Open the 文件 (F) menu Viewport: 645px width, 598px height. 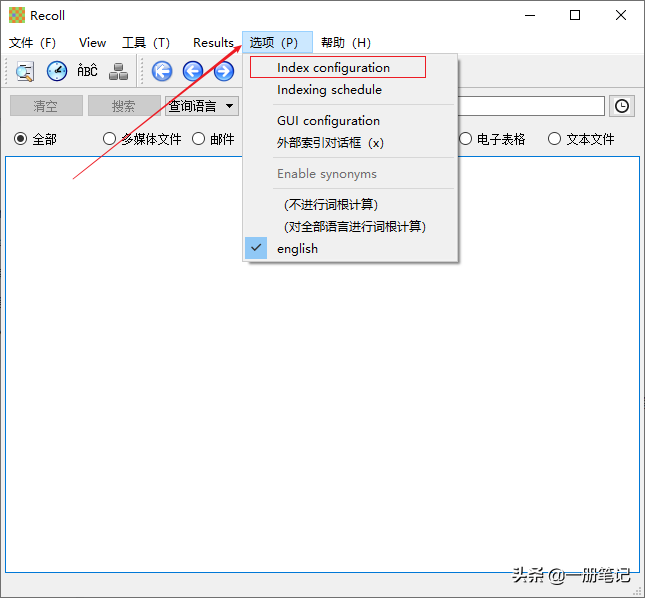(32, 42)
